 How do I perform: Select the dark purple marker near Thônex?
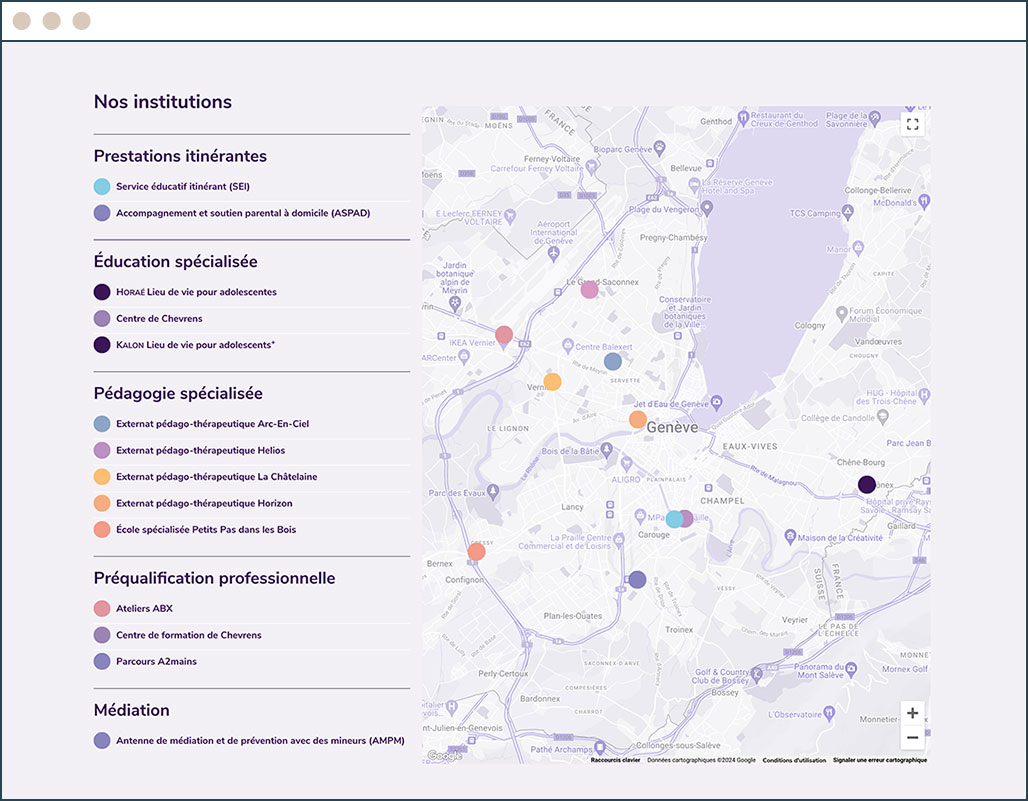point(867,484)
